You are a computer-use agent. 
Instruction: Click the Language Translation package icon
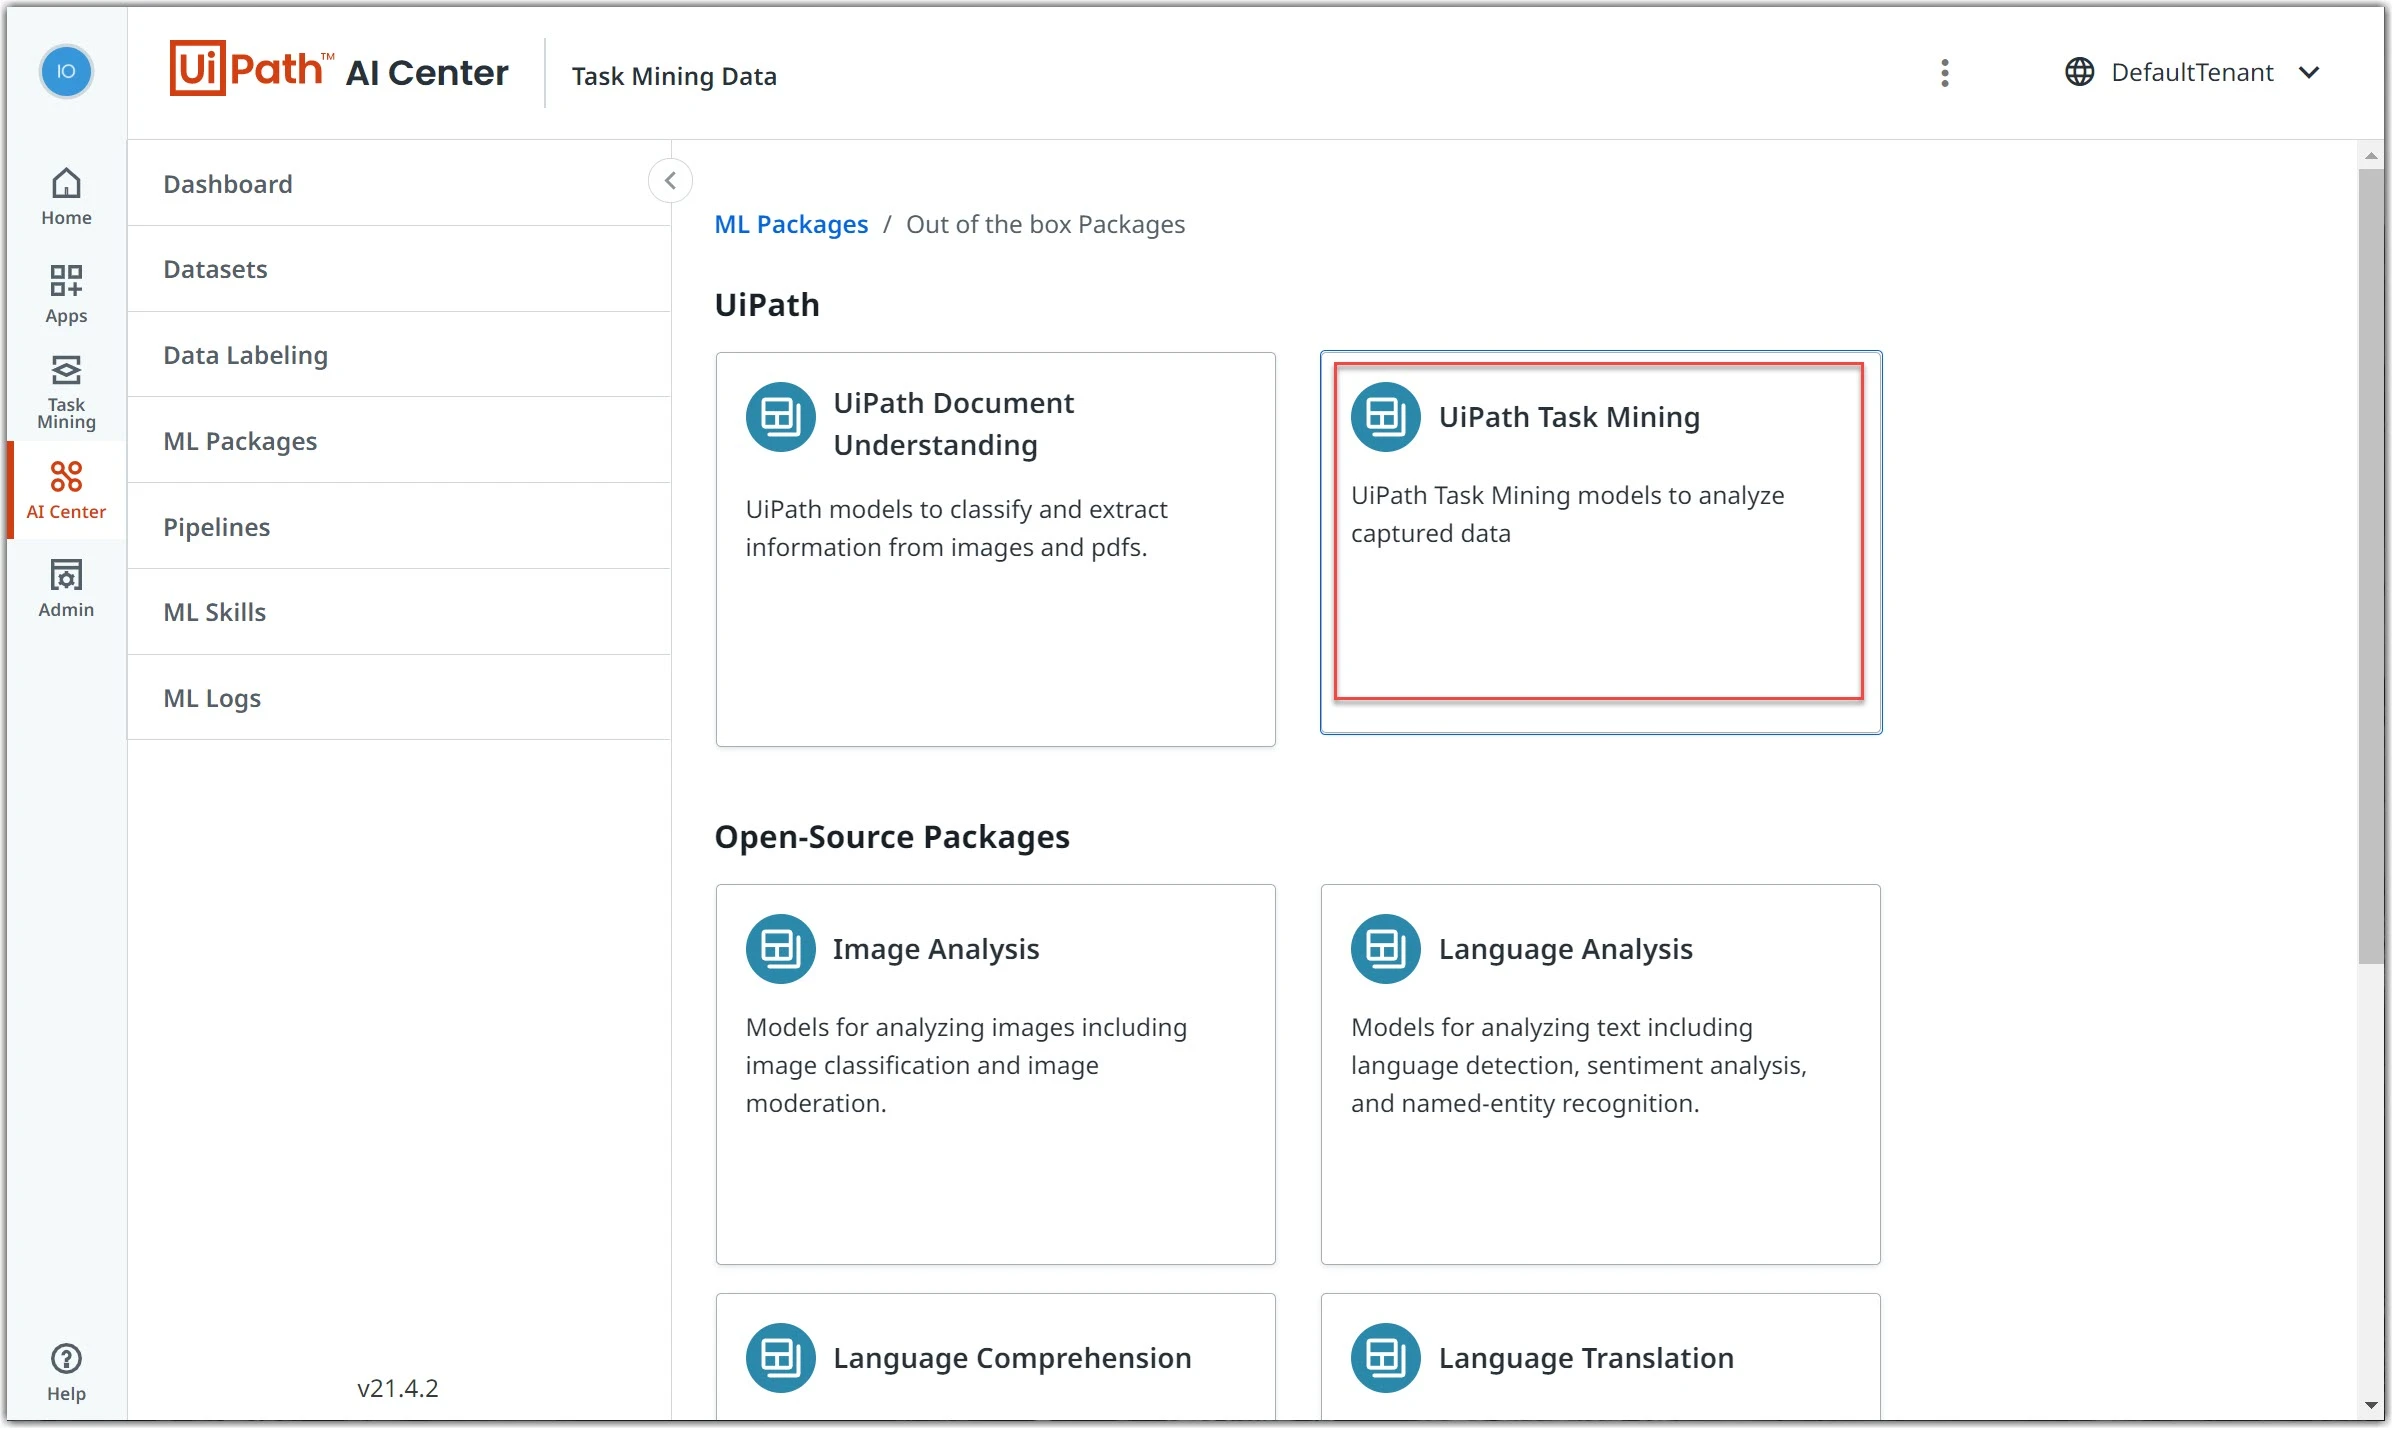click(1385, 1358)
